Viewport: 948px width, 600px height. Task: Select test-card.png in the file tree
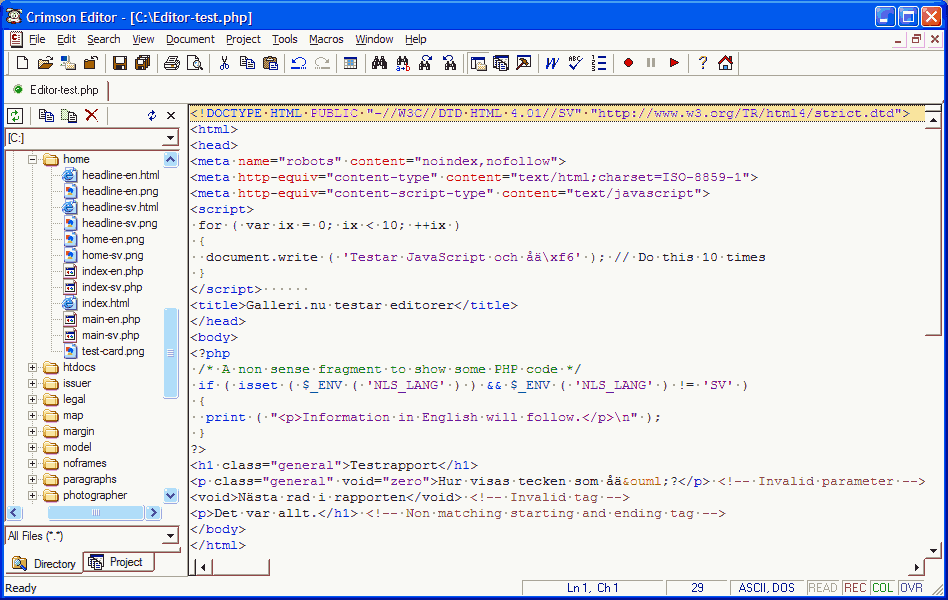click(x=113, y=351)
